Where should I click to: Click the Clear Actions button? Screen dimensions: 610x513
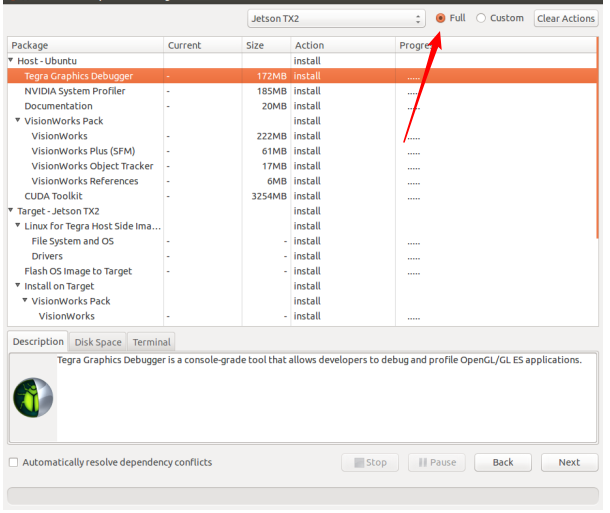(566, 18)
